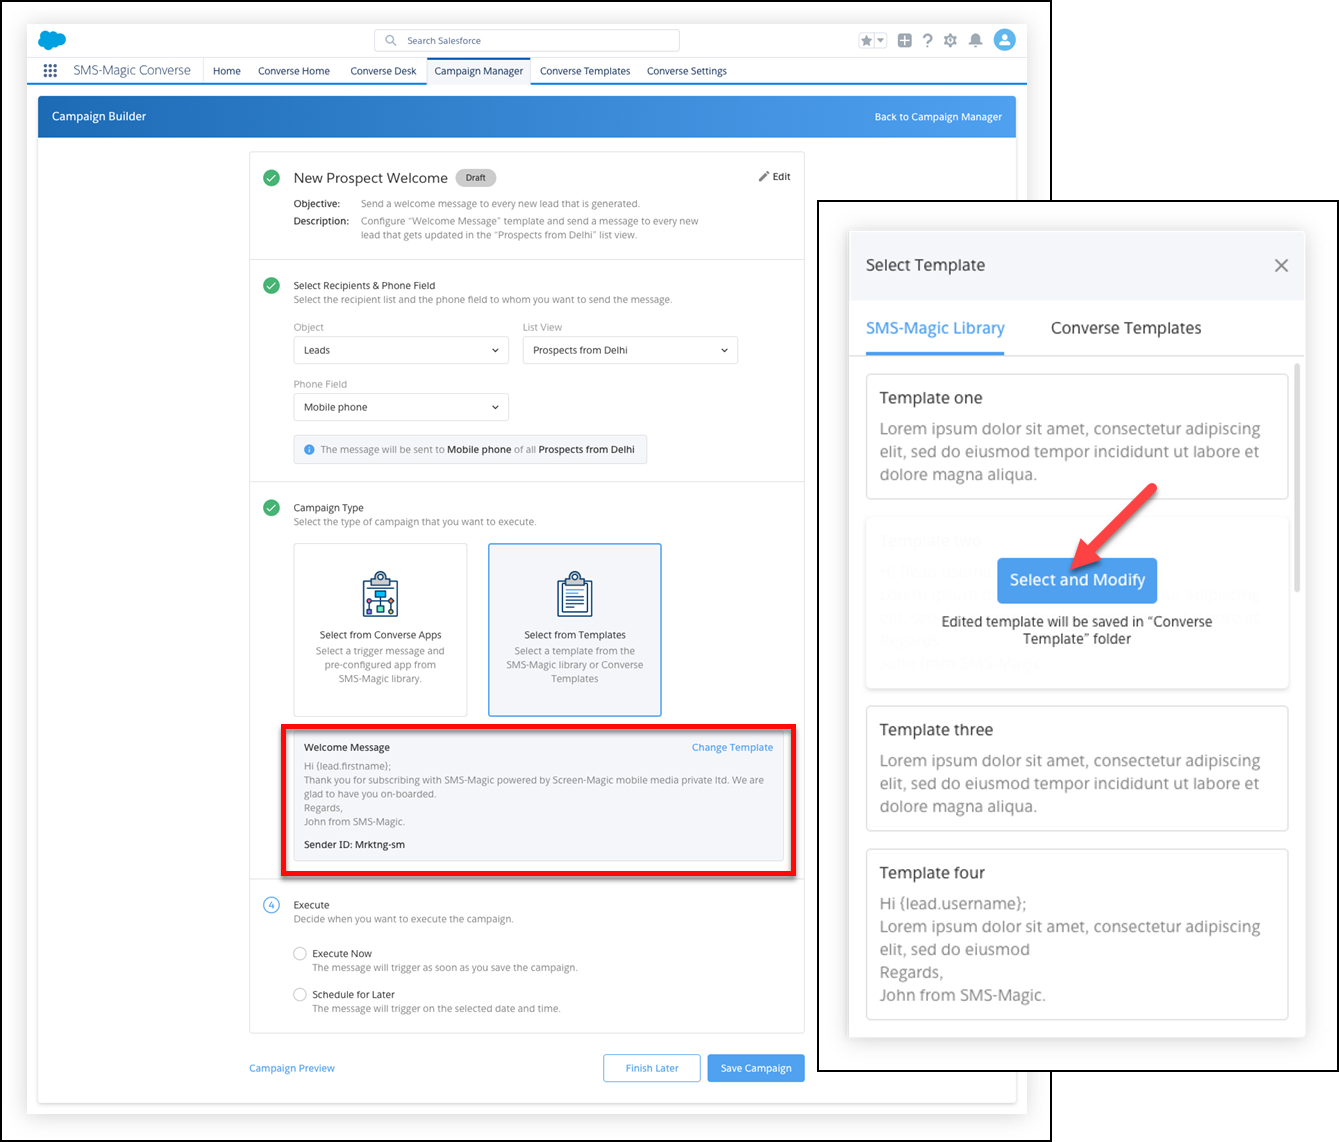1339x1142 pixels.
Task: Click the info icon in recipient notice
Action: point(309,450)
